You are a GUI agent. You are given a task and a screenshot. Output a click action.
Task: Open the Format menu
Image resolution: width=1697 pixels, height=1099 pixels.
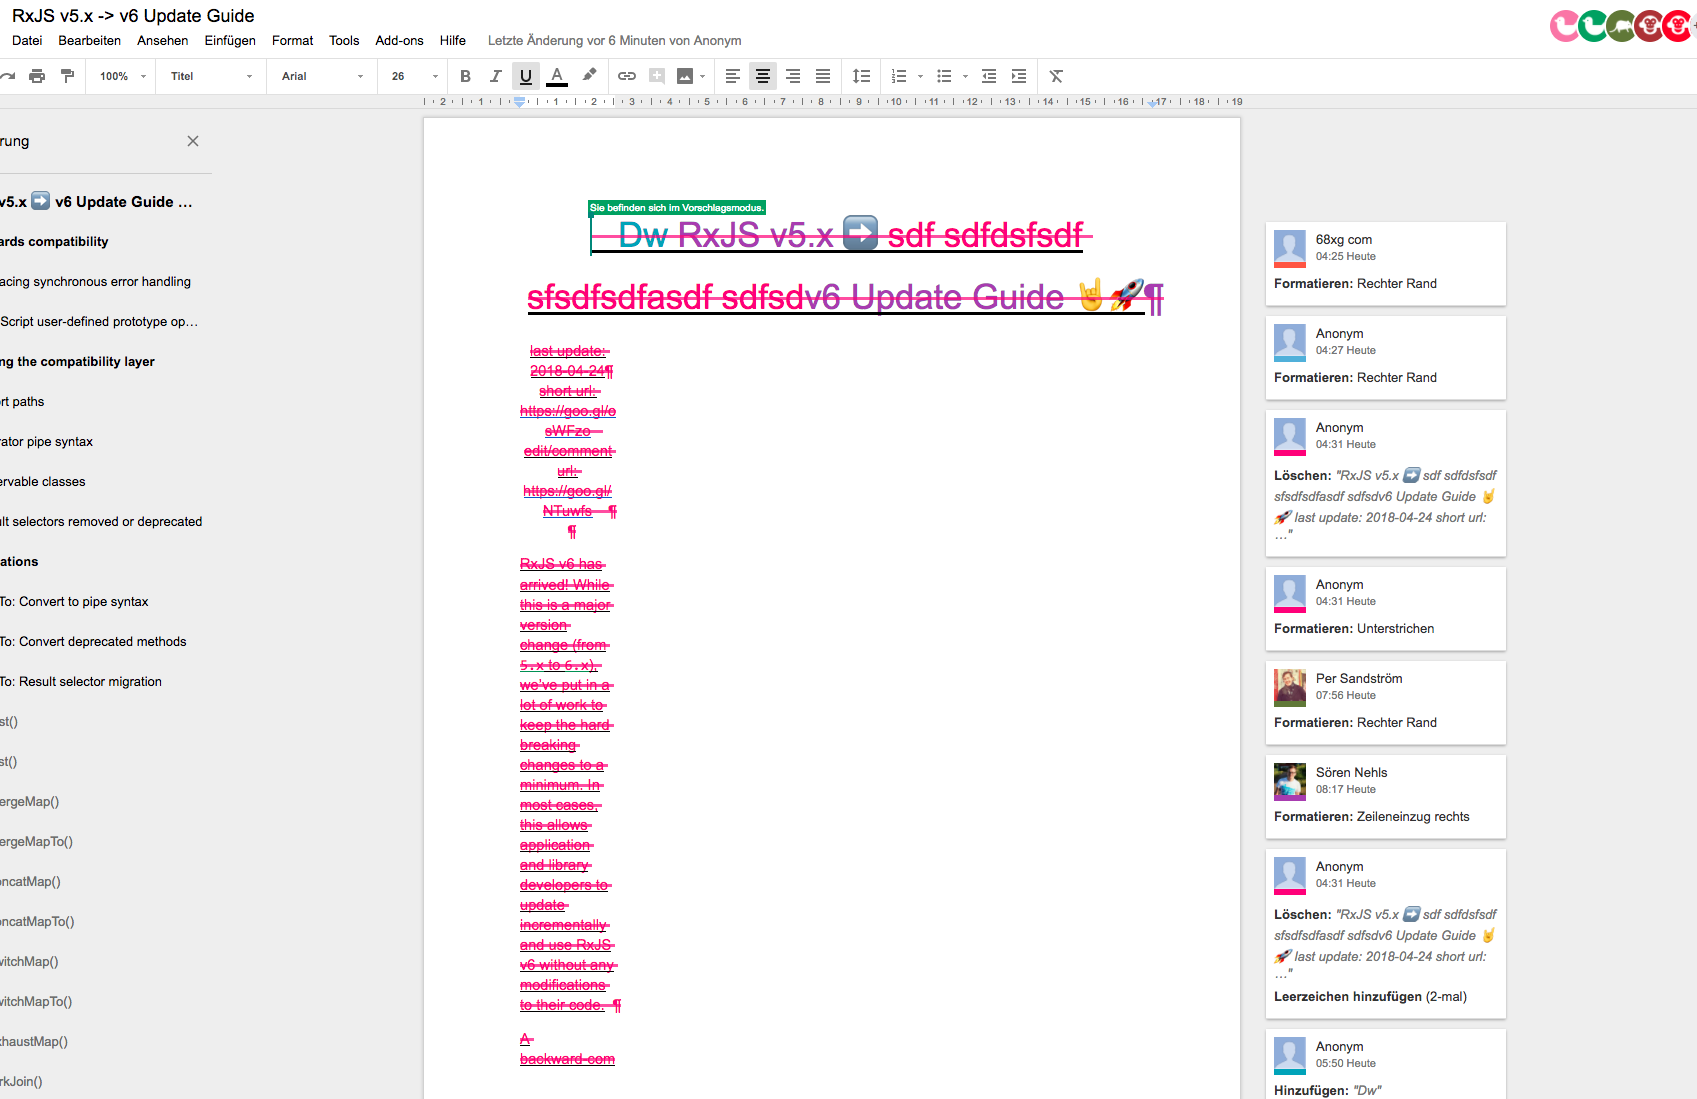(x=292, y=40)
